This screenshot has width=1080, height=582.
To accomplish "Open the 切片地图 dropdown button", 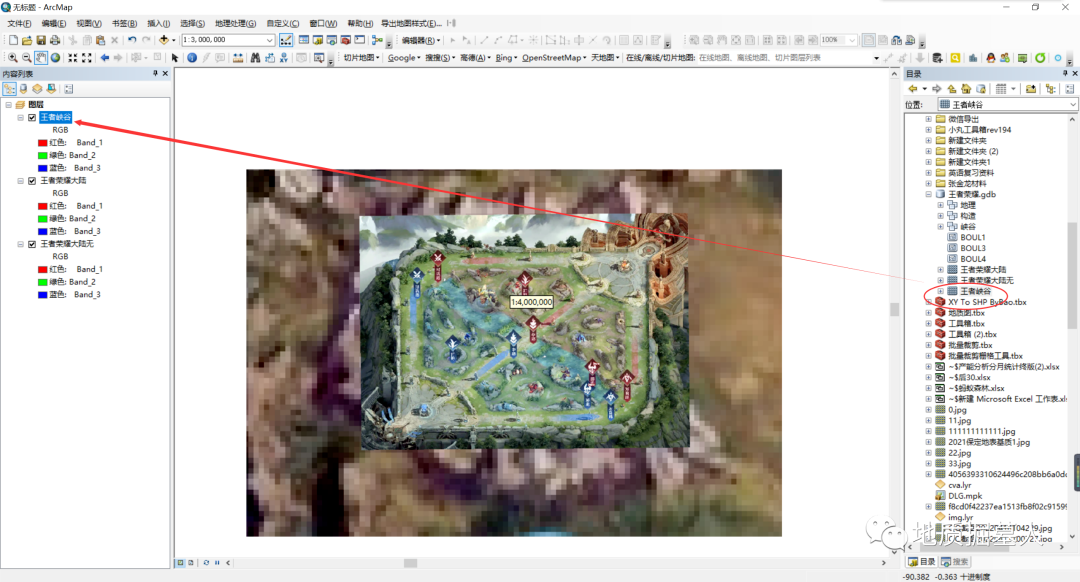I will tap(362, 58).
